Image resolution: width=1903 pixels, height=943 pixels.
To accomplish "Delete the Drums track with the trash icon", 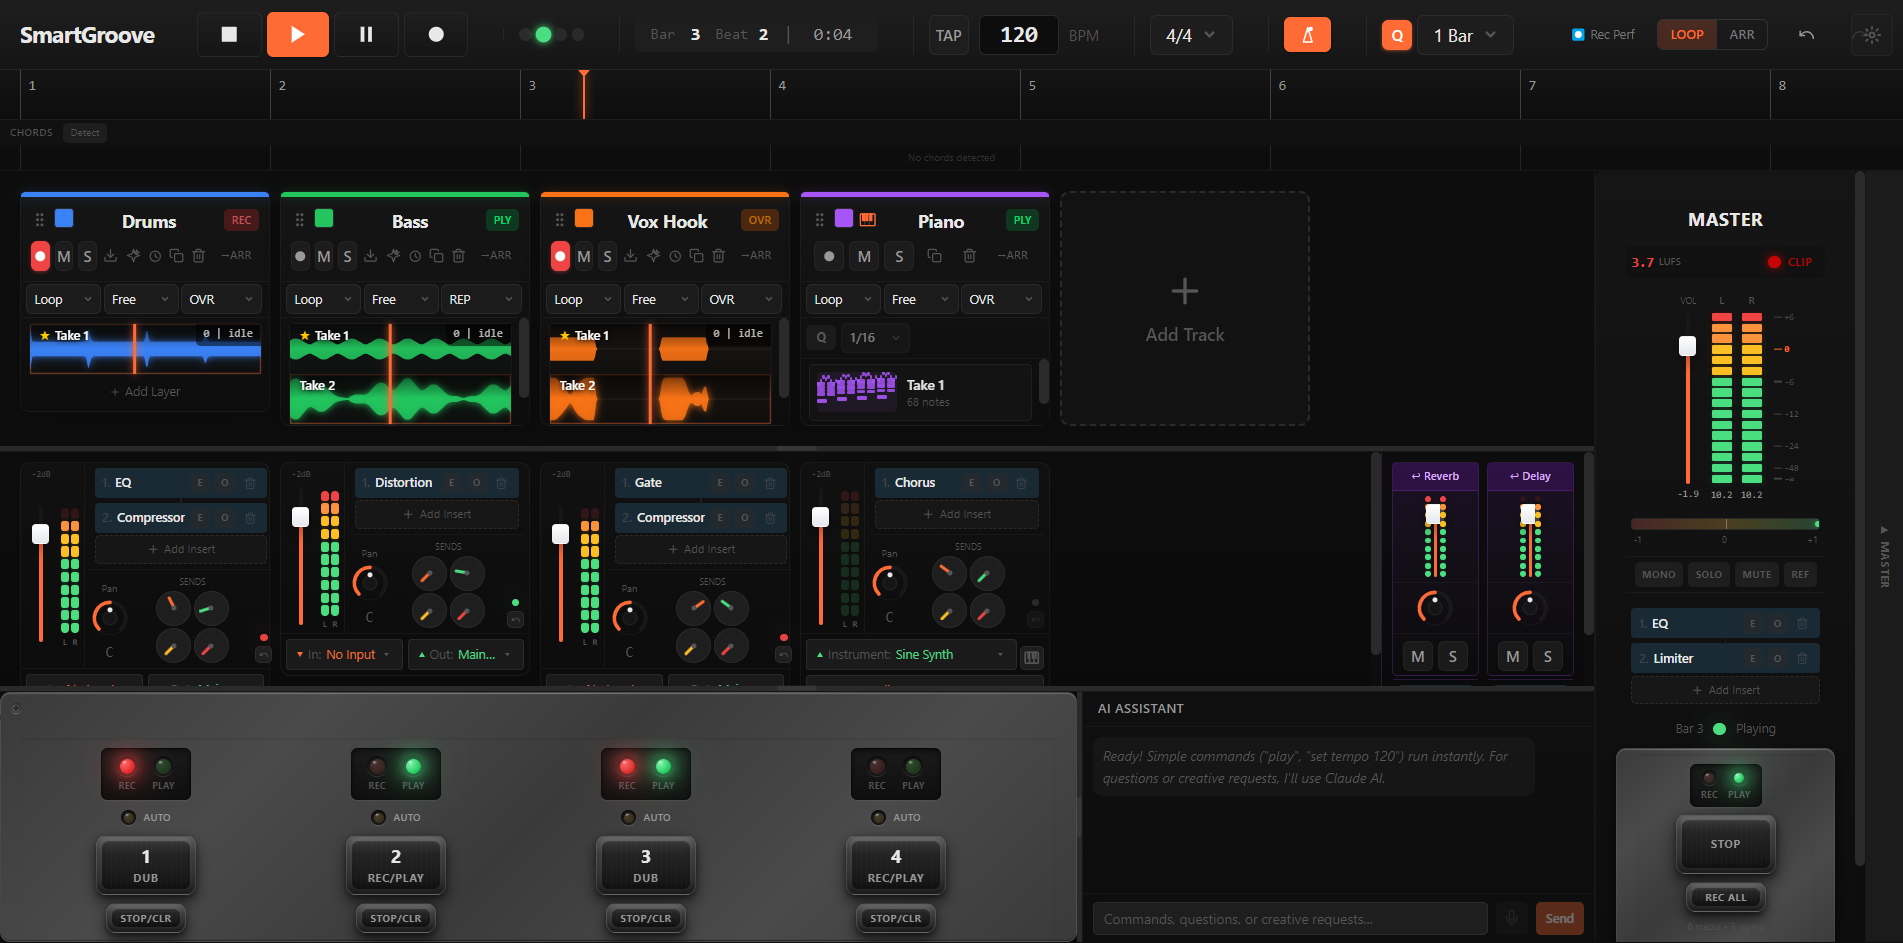I will pyautogui.click(x=198, y=256).
